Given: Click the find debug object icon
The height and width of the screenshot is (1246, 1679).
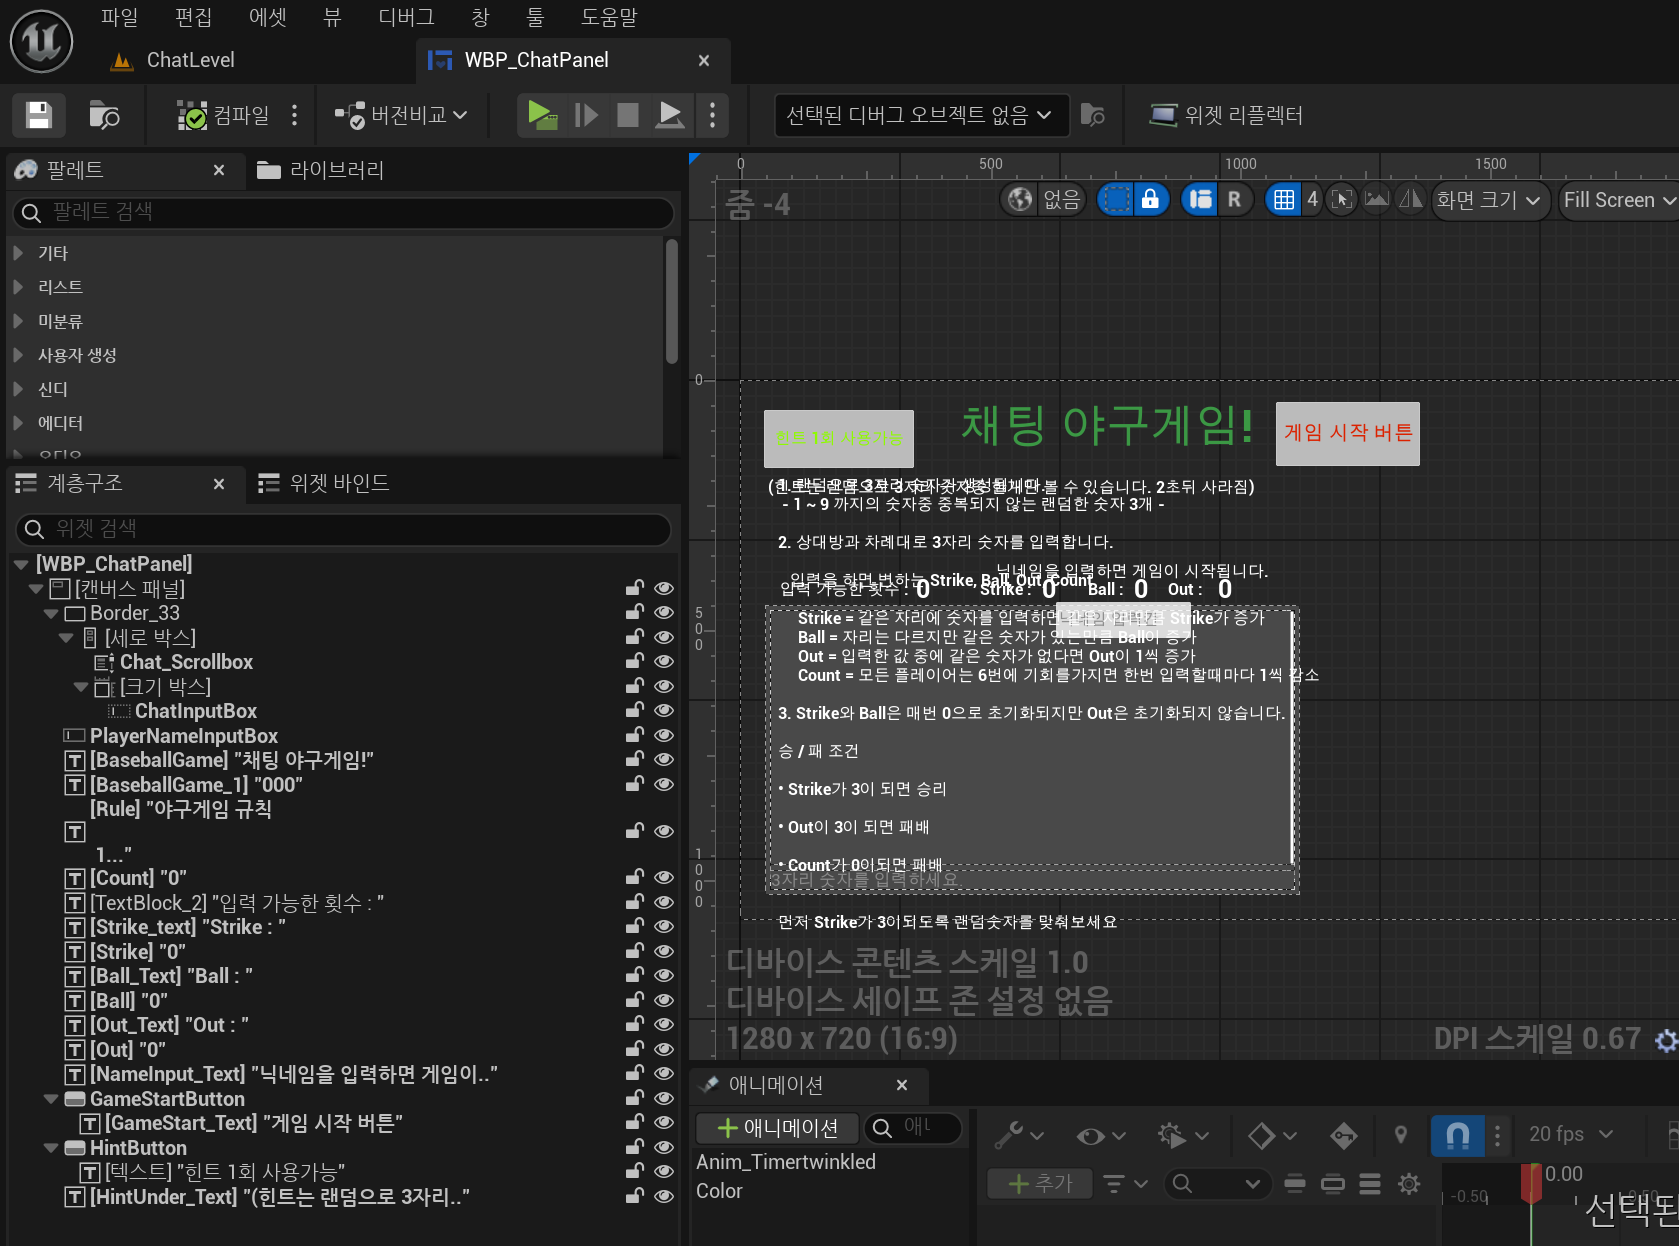Looking at the screenshot, I should 1092,115.
